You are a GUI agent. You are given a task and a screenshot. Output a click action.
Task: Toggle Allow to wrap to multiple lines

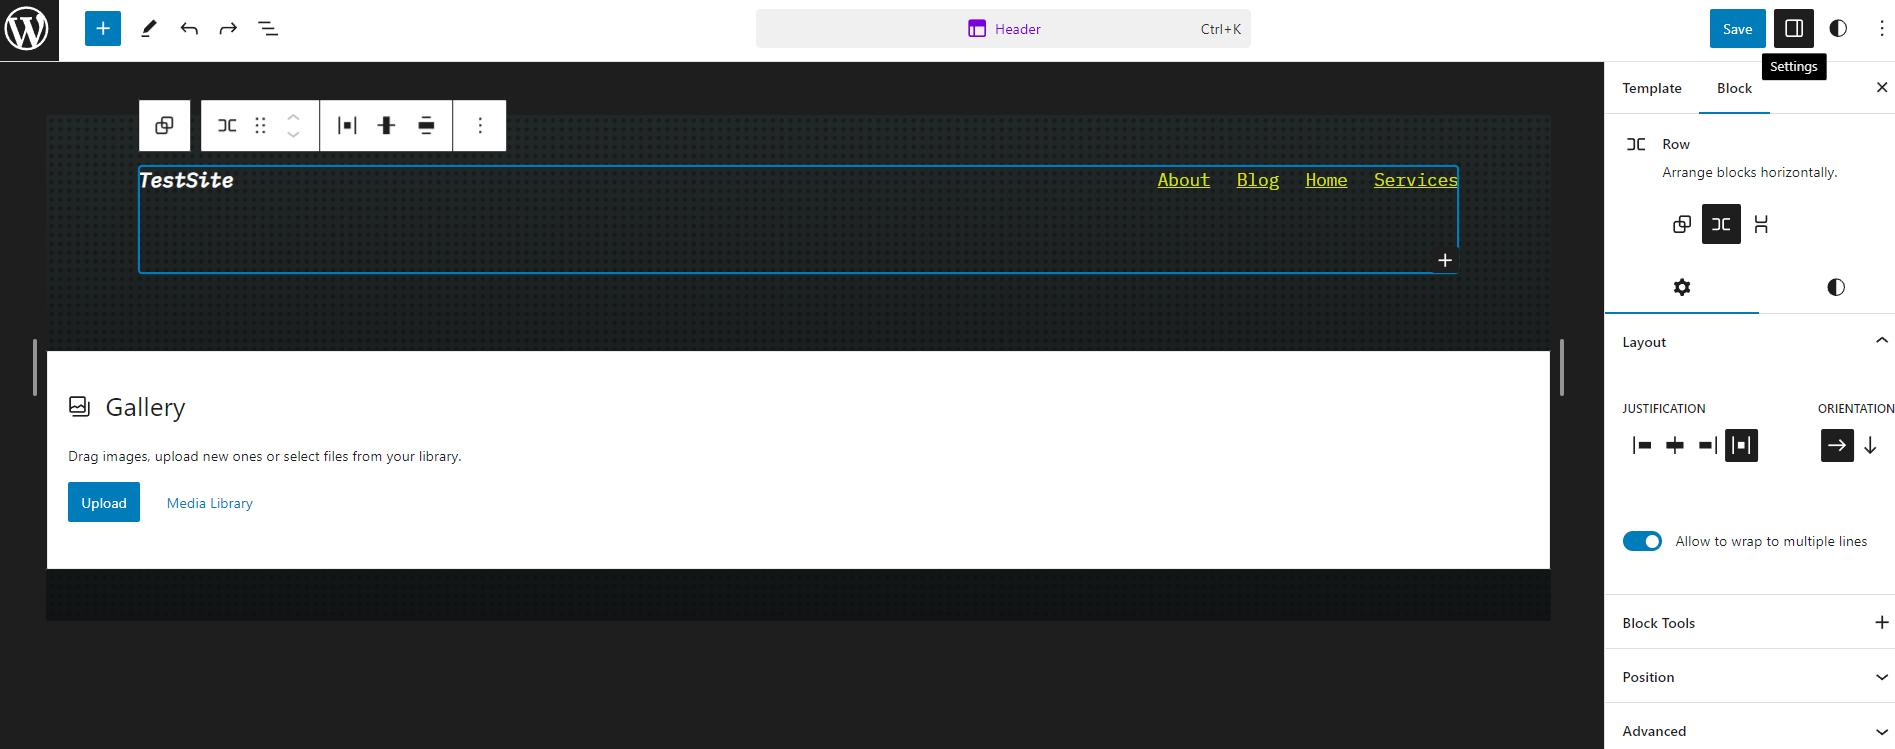pos(1642,541)
